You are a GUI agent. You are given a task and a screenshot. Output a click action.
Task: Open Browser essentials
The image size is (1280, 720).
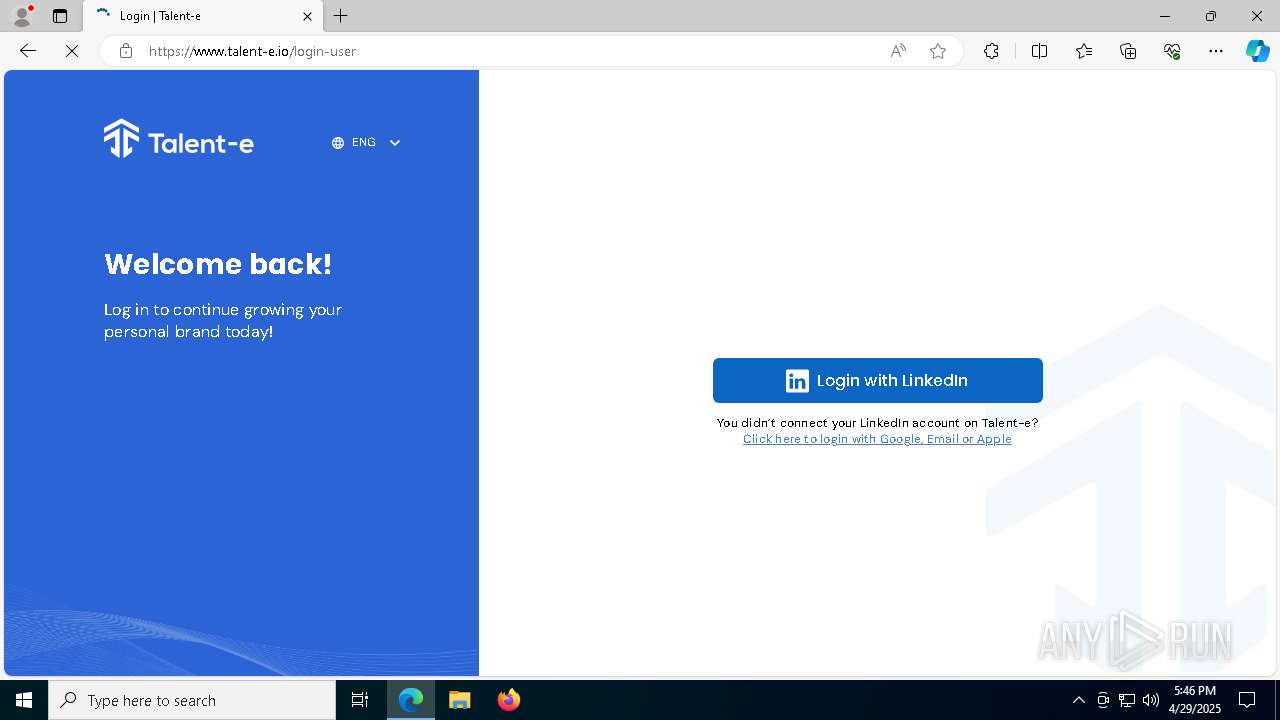click(1172, 51)
